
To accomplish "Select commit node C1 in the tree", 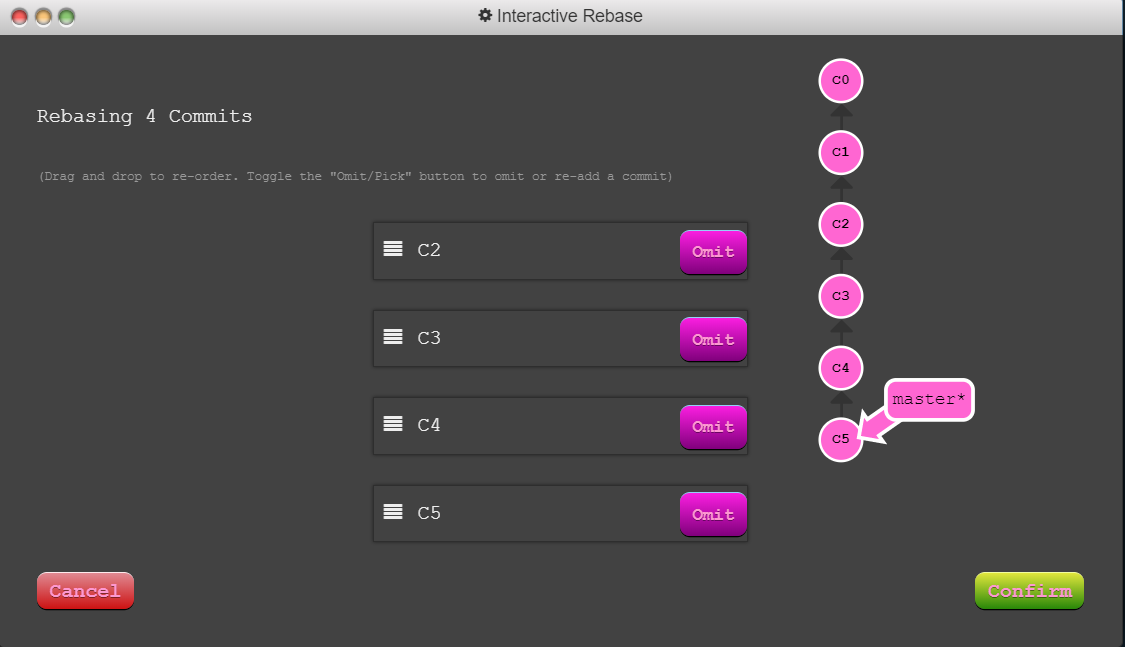I will [x=840, y=152].
